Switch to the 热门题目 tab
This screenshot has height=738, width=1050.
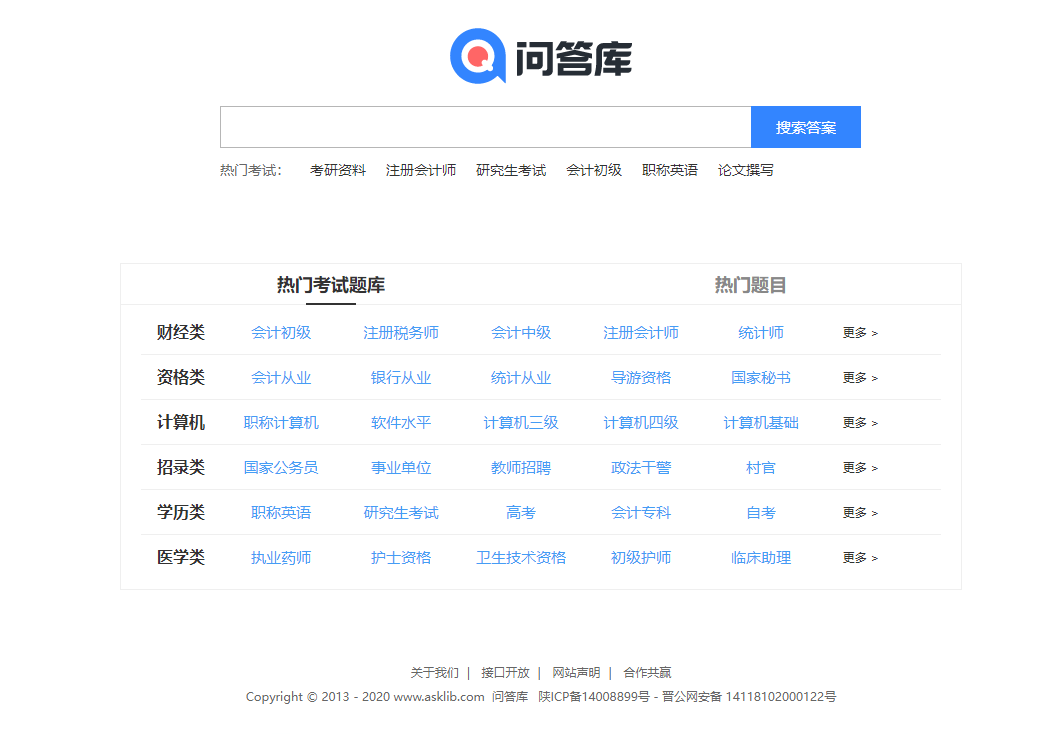click(750, 285)
